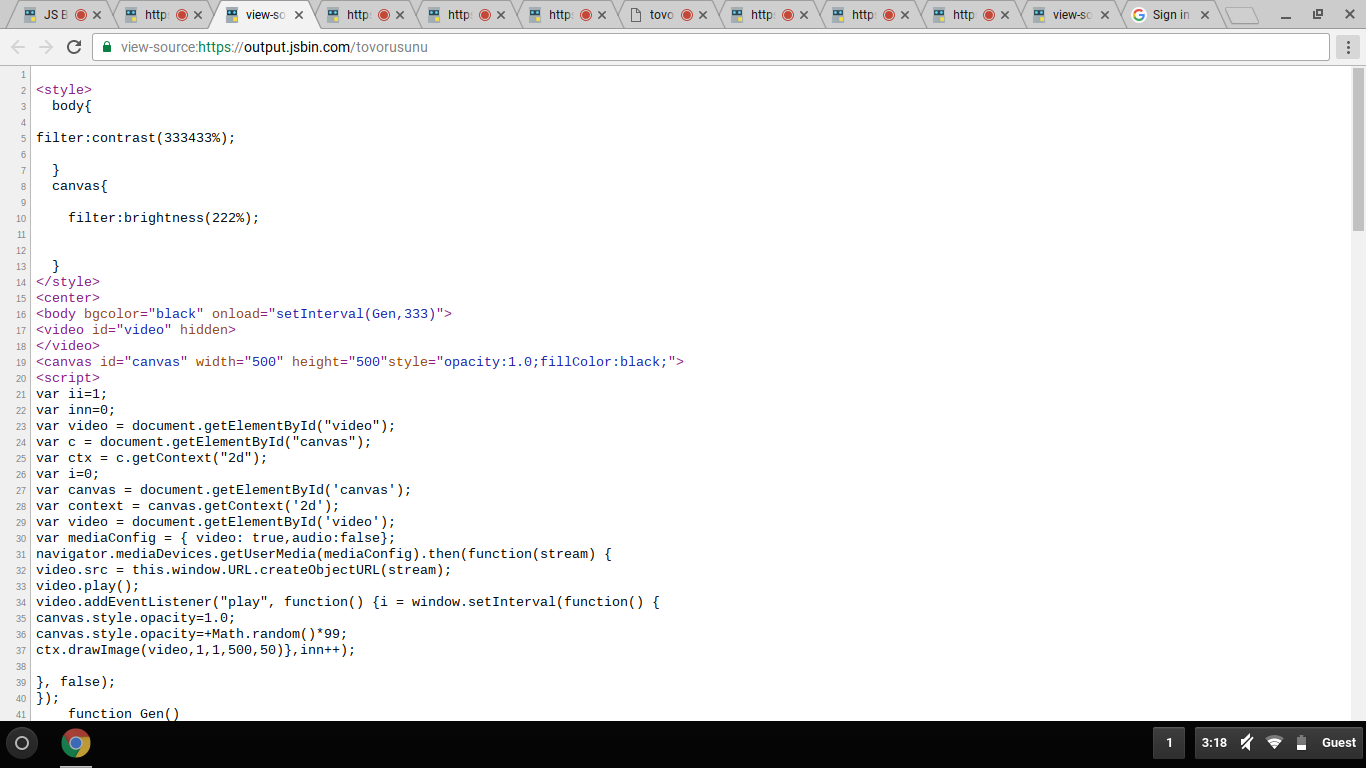This screenshot has width=1366, height=768.
Task: Click the "canvas{" selector line
Action: click(80, 186)
